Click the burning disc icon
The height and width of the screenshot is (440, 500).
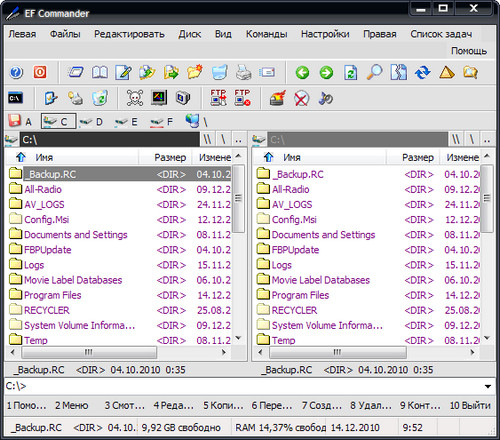click(x=277, y=98)
